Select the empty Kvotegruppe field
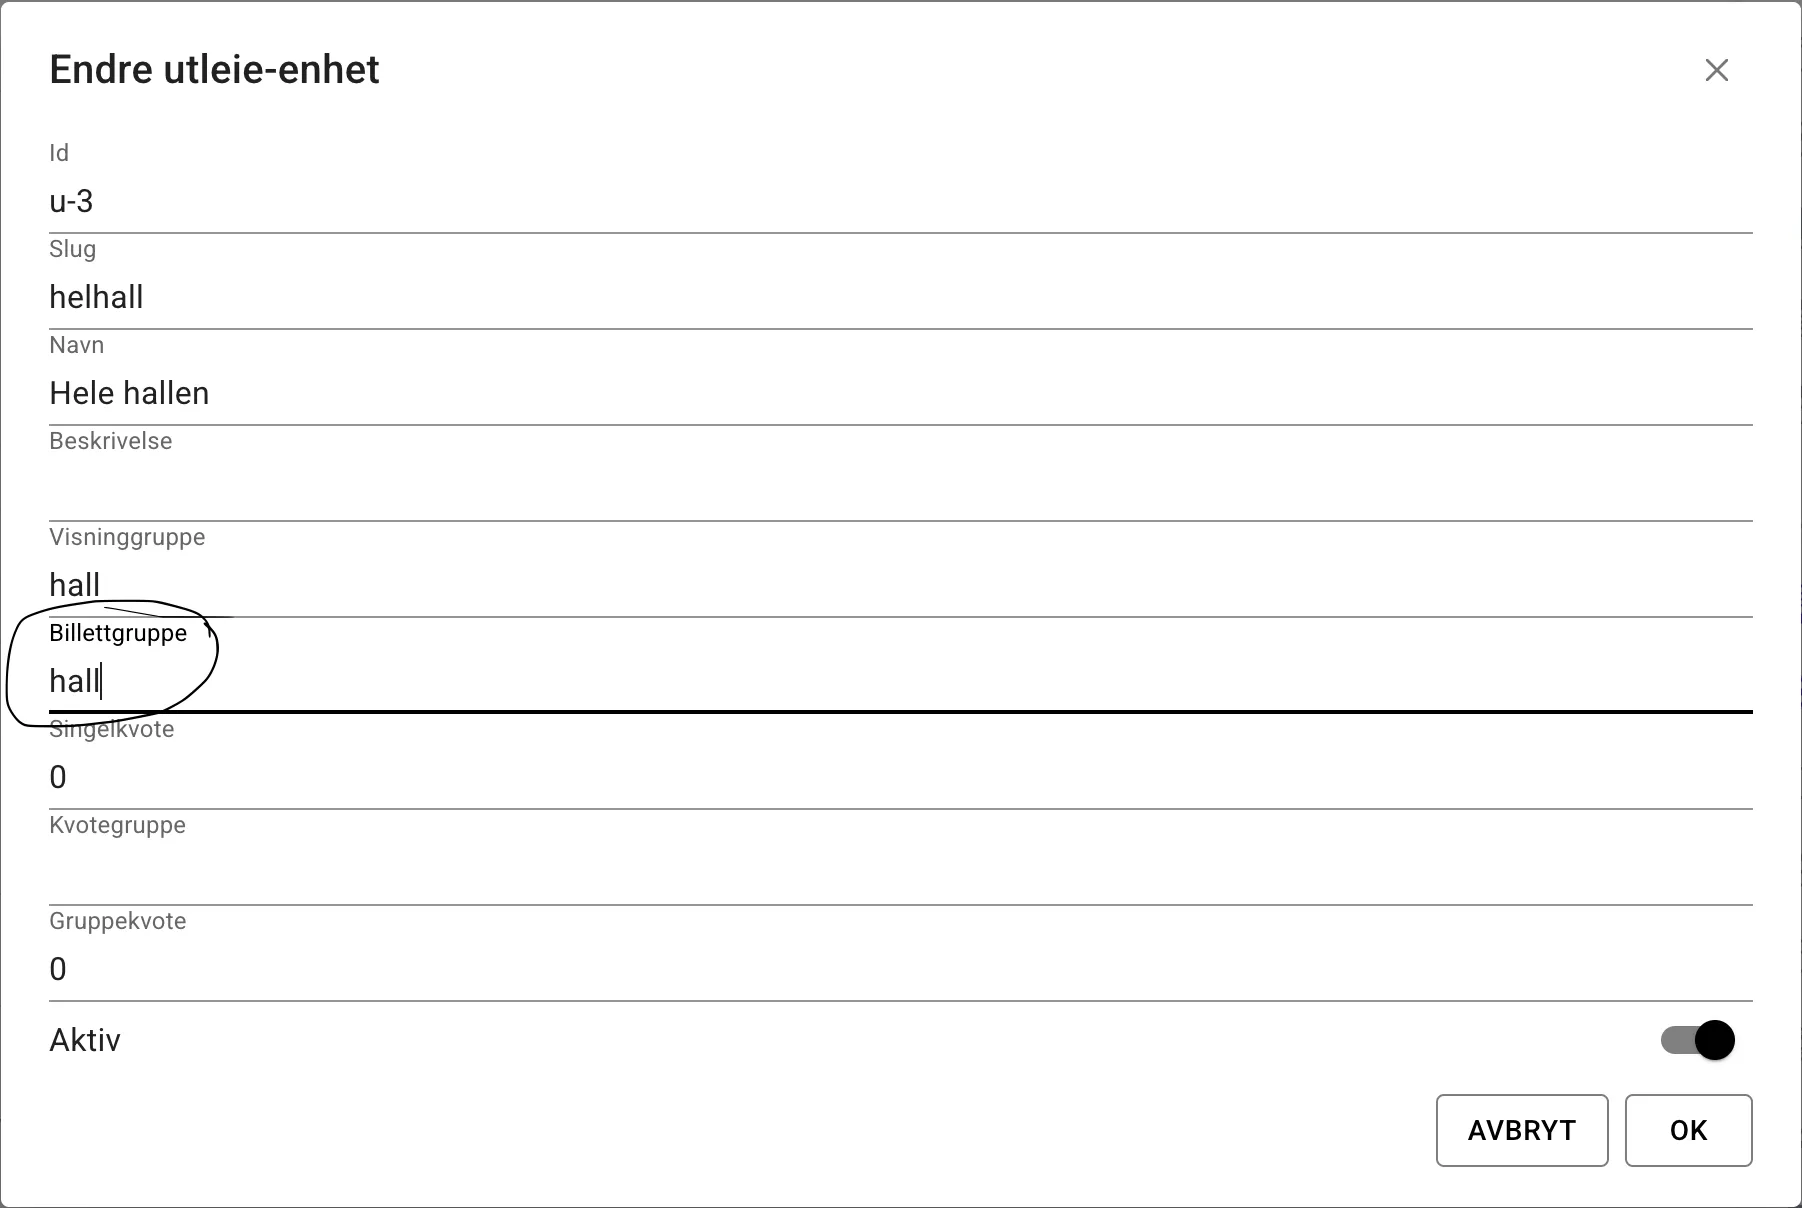Screen dimensions: 1802x1208 [400, 873]
